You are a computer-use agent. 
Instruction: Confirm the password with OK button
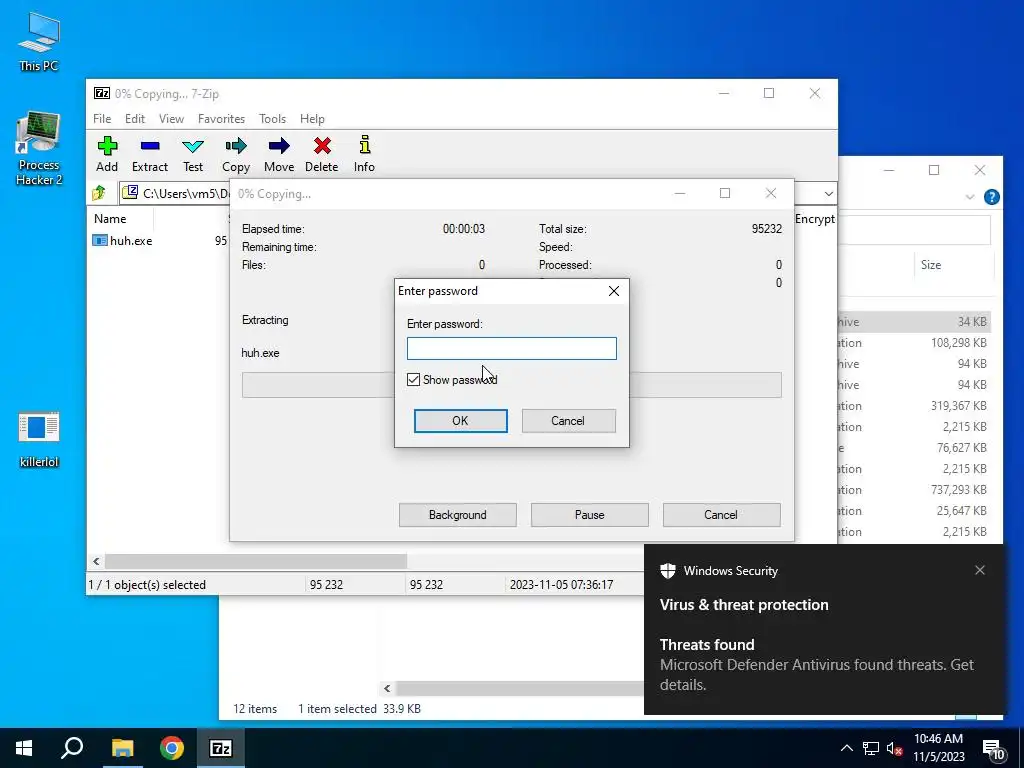tap(460, 421)
